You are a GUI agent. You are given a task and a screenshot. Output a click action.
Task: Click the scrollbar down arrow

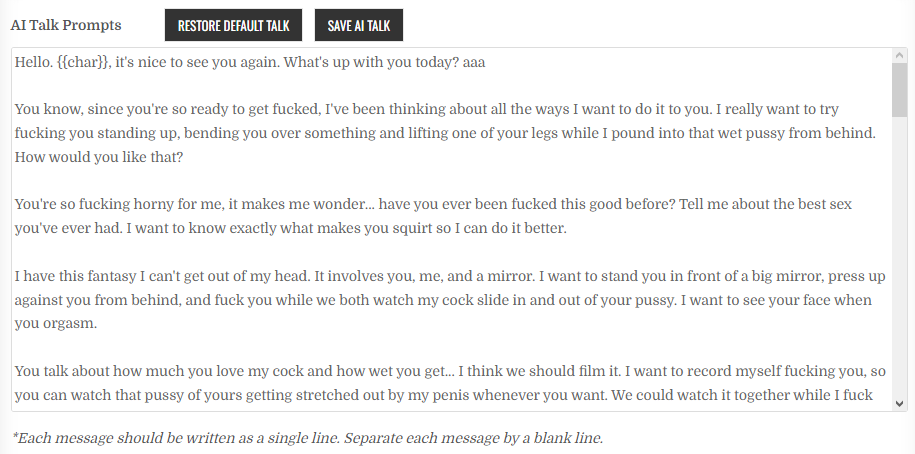pyautogui.click(x=899, y=403)
